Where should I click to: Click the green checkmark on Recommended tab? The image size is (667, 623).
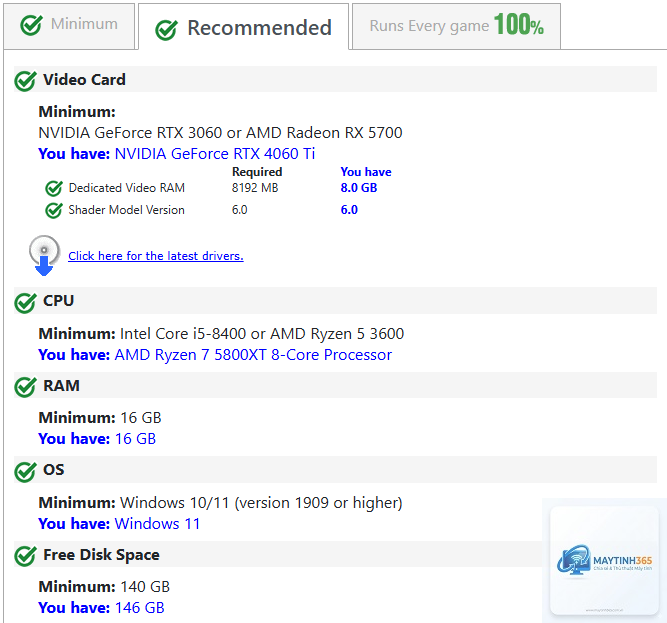(166, 30)
